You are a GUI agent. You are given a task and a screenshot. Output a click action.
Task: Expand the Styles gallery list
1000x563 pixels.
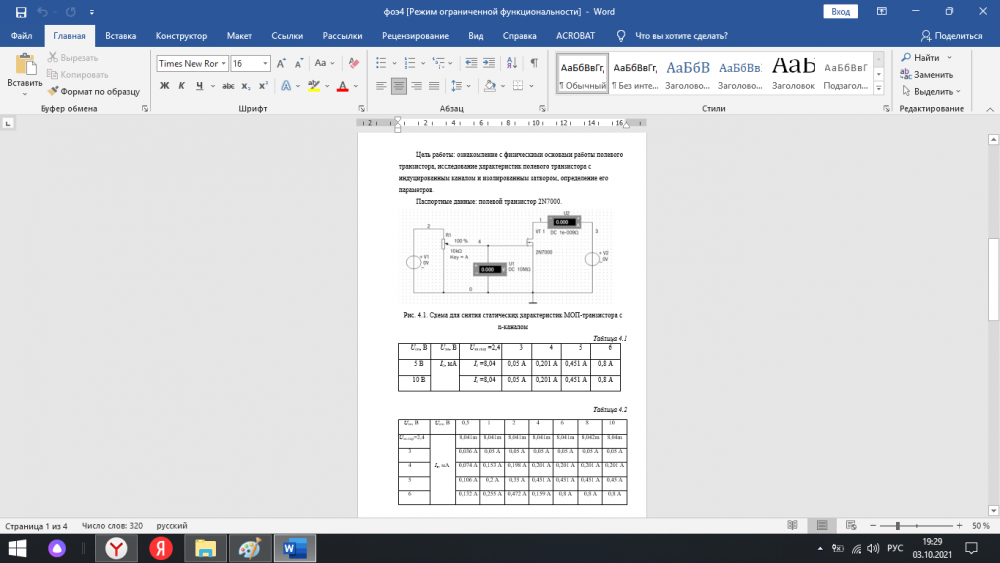[x=879, y=88]
